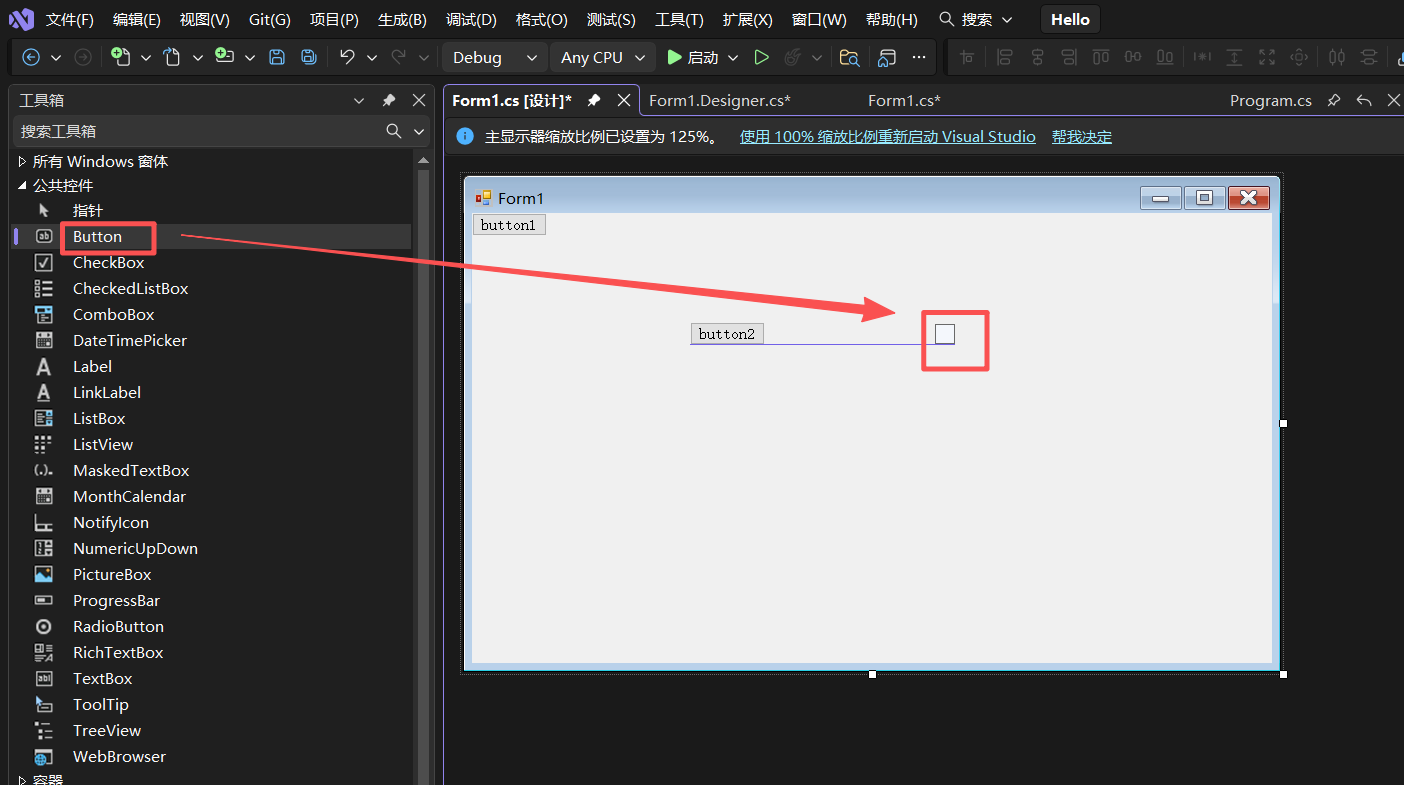Viewport: 1404px width, 785px height.
Task: Open the 视图(V) menu
Action: pyautogui.click(x=205, y=20)
